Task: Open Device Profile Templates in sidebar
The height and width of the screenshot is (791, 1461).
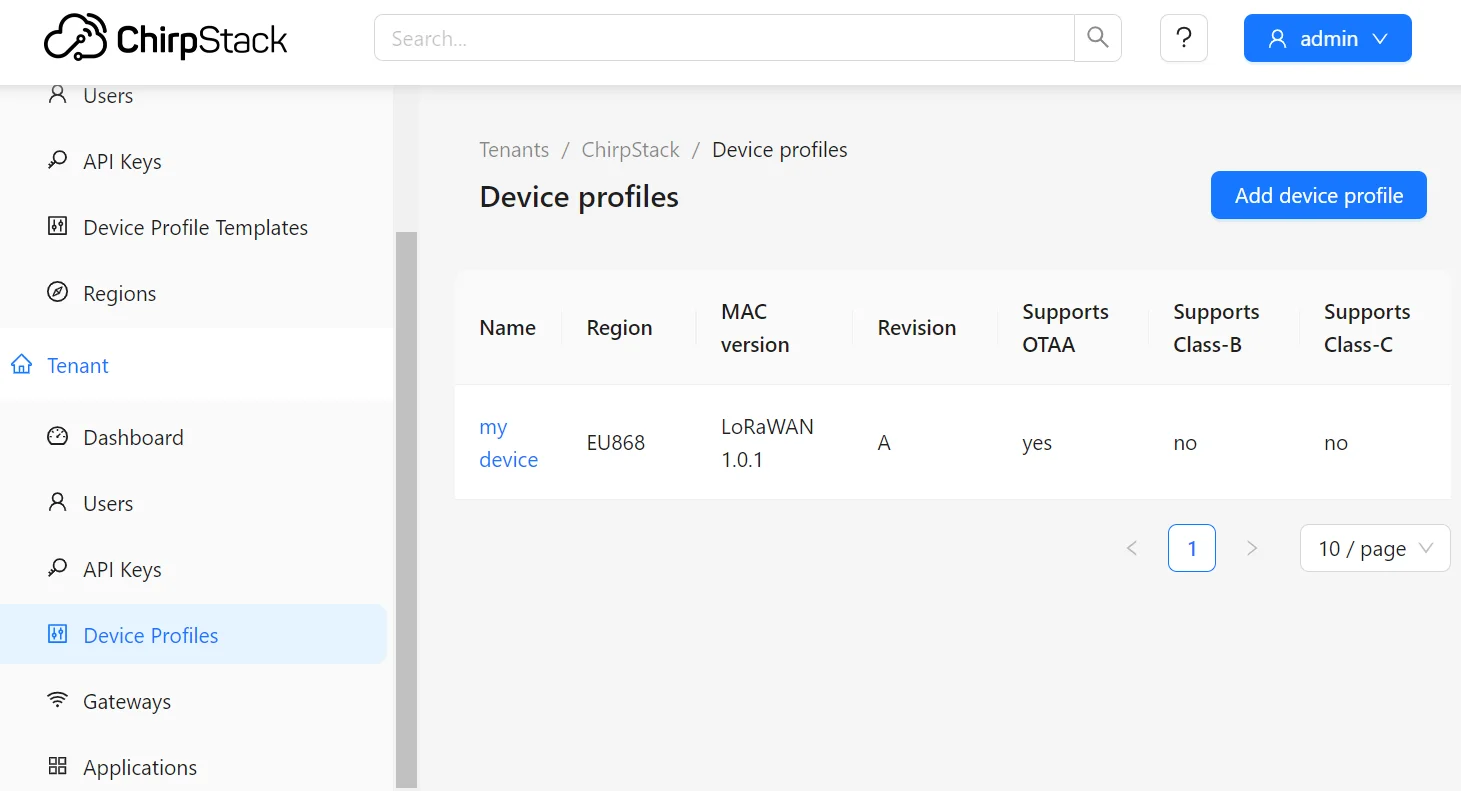Action: 194,228
